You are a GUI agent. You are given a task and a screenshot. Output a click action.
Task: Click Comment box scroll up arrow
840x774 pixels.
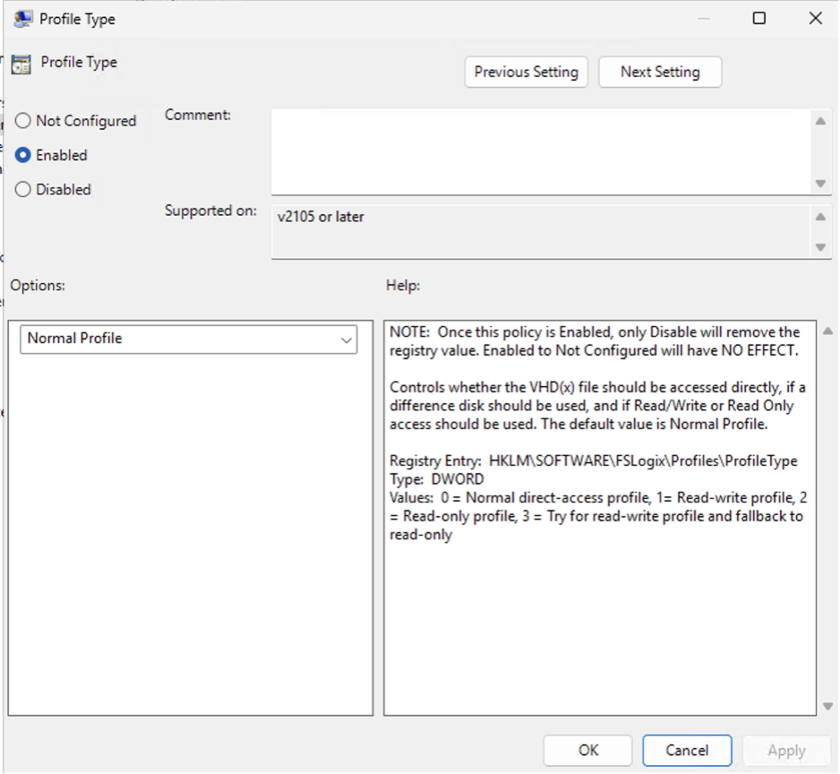pyautogui.click(x=820, y=121)
